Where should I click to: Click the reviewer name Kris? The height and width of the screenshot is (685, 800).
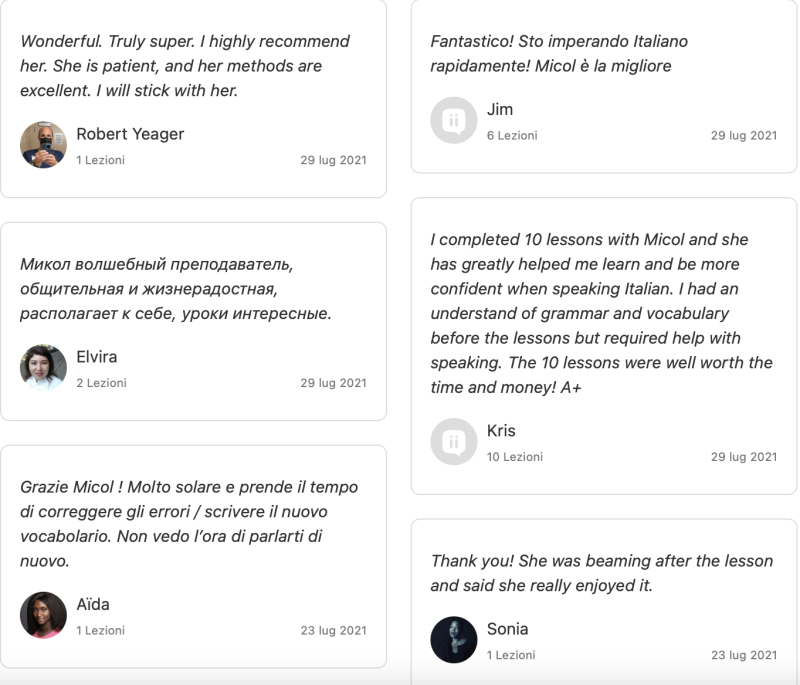coord(501,431)
